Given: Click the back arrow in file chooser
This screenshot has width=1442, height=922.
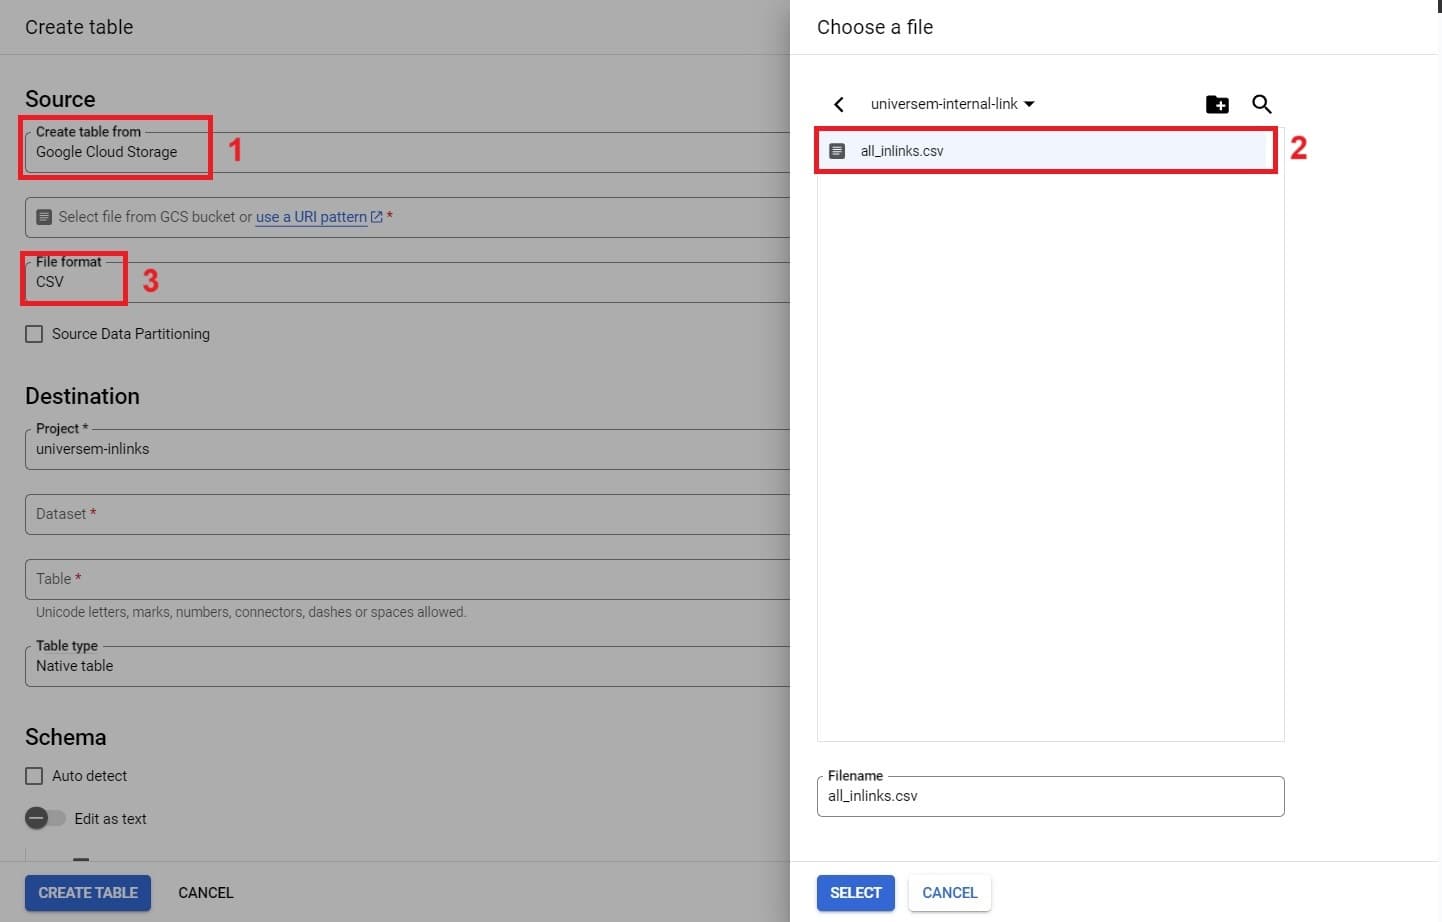Looking at the screenshot, I should 839,104.
